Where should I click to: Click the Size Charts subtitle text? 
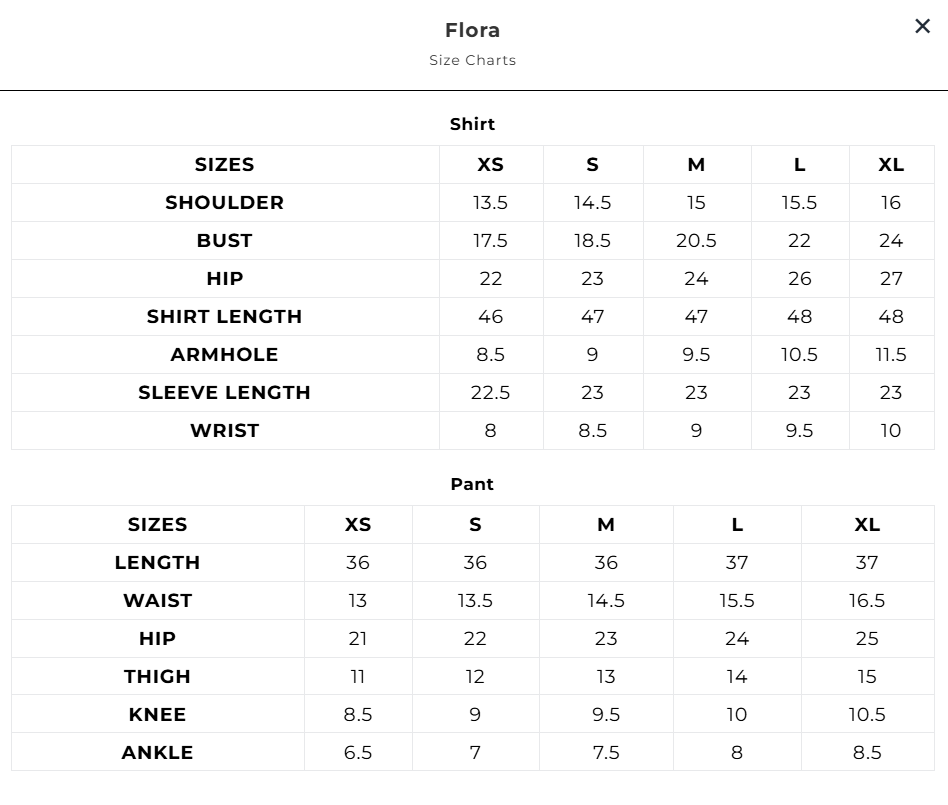(473, 60)
